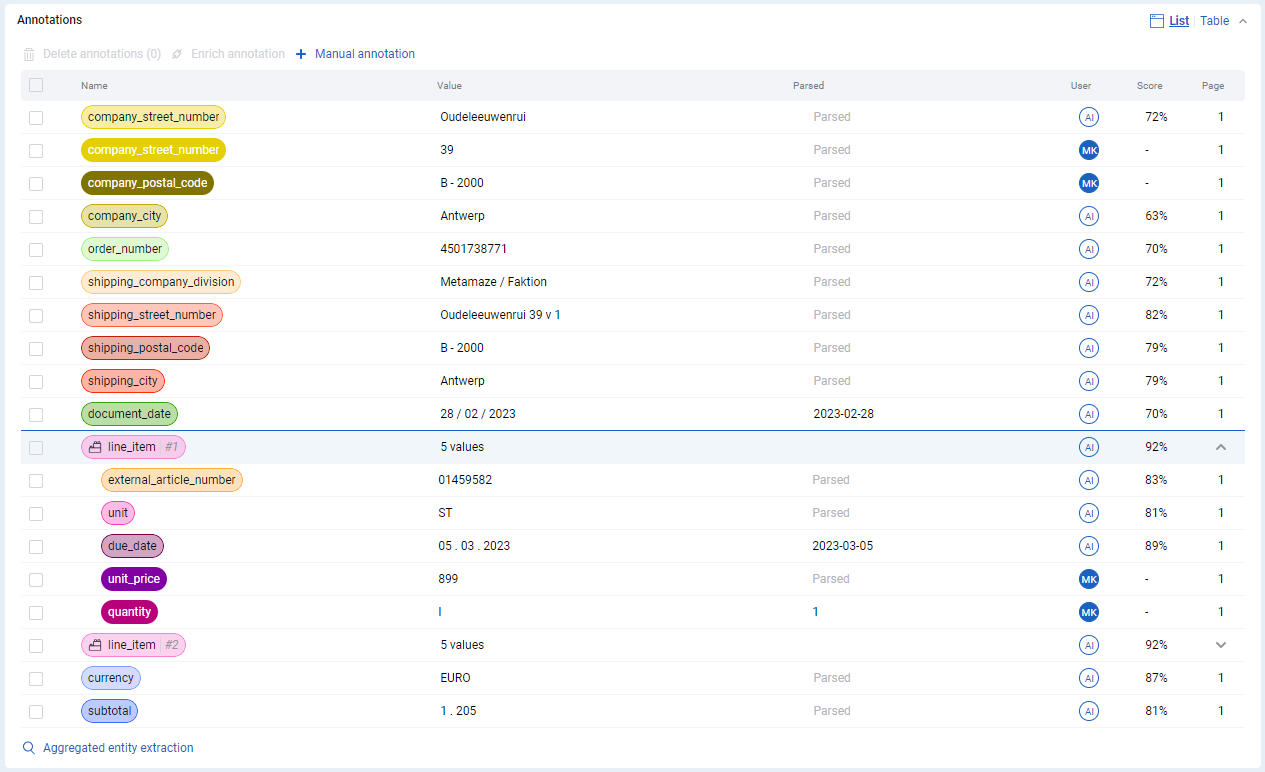The height and width of the screenshot is (772, 1265).
Task: Click the Enrich annotation link icon
Action: [177, 54]
